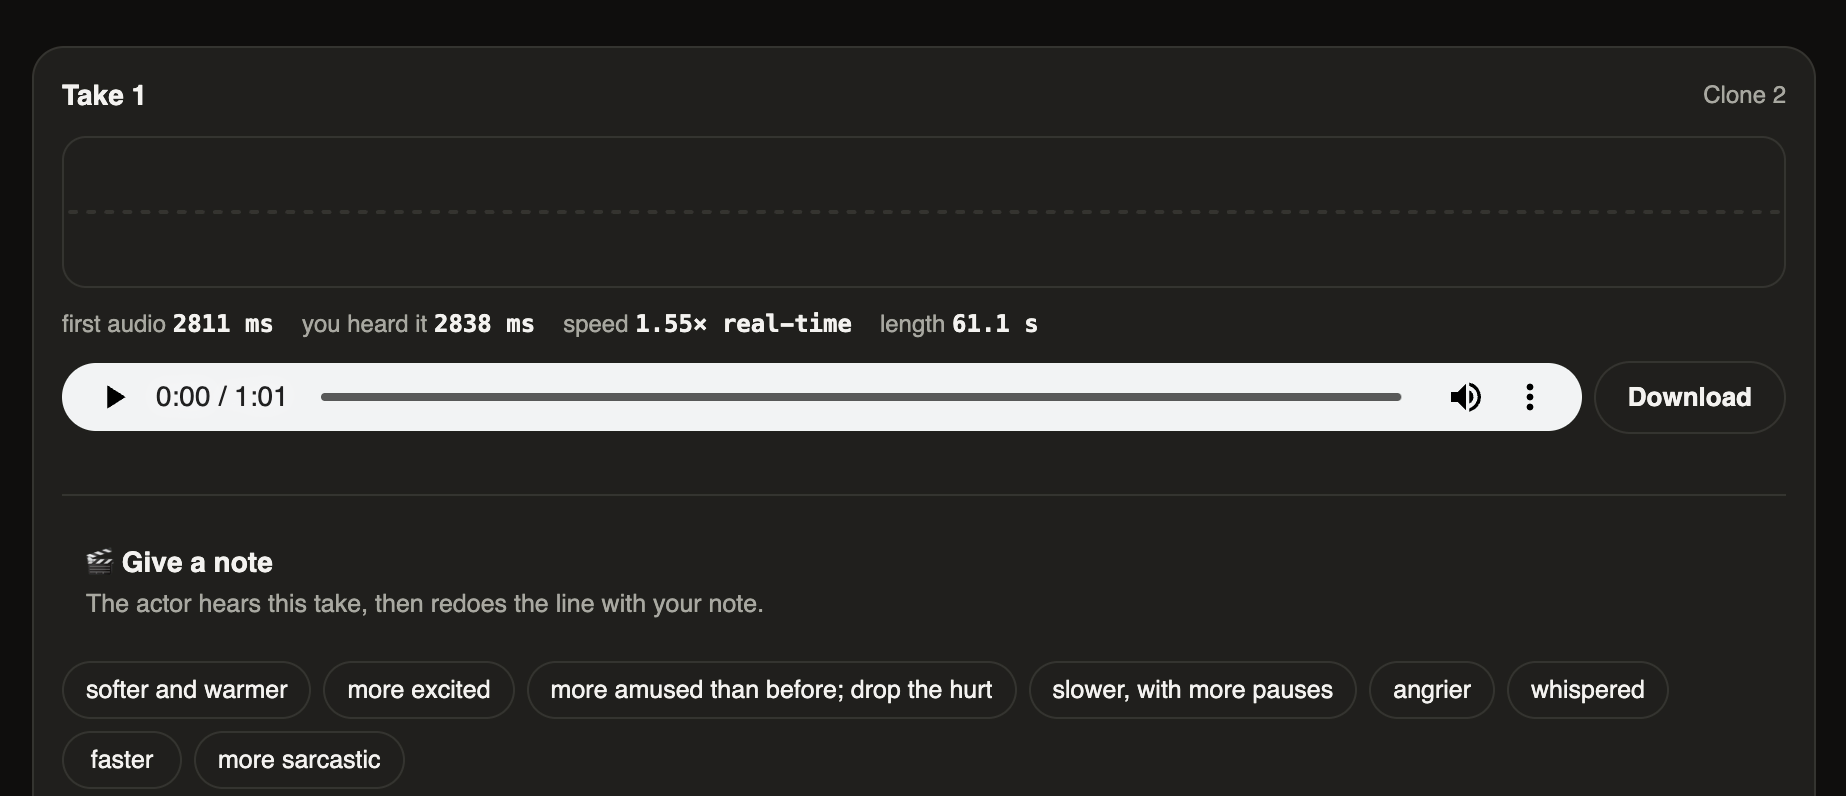
Task: Click the "0:00 / 1:01" time readout
Action: [x=221, y=397]
